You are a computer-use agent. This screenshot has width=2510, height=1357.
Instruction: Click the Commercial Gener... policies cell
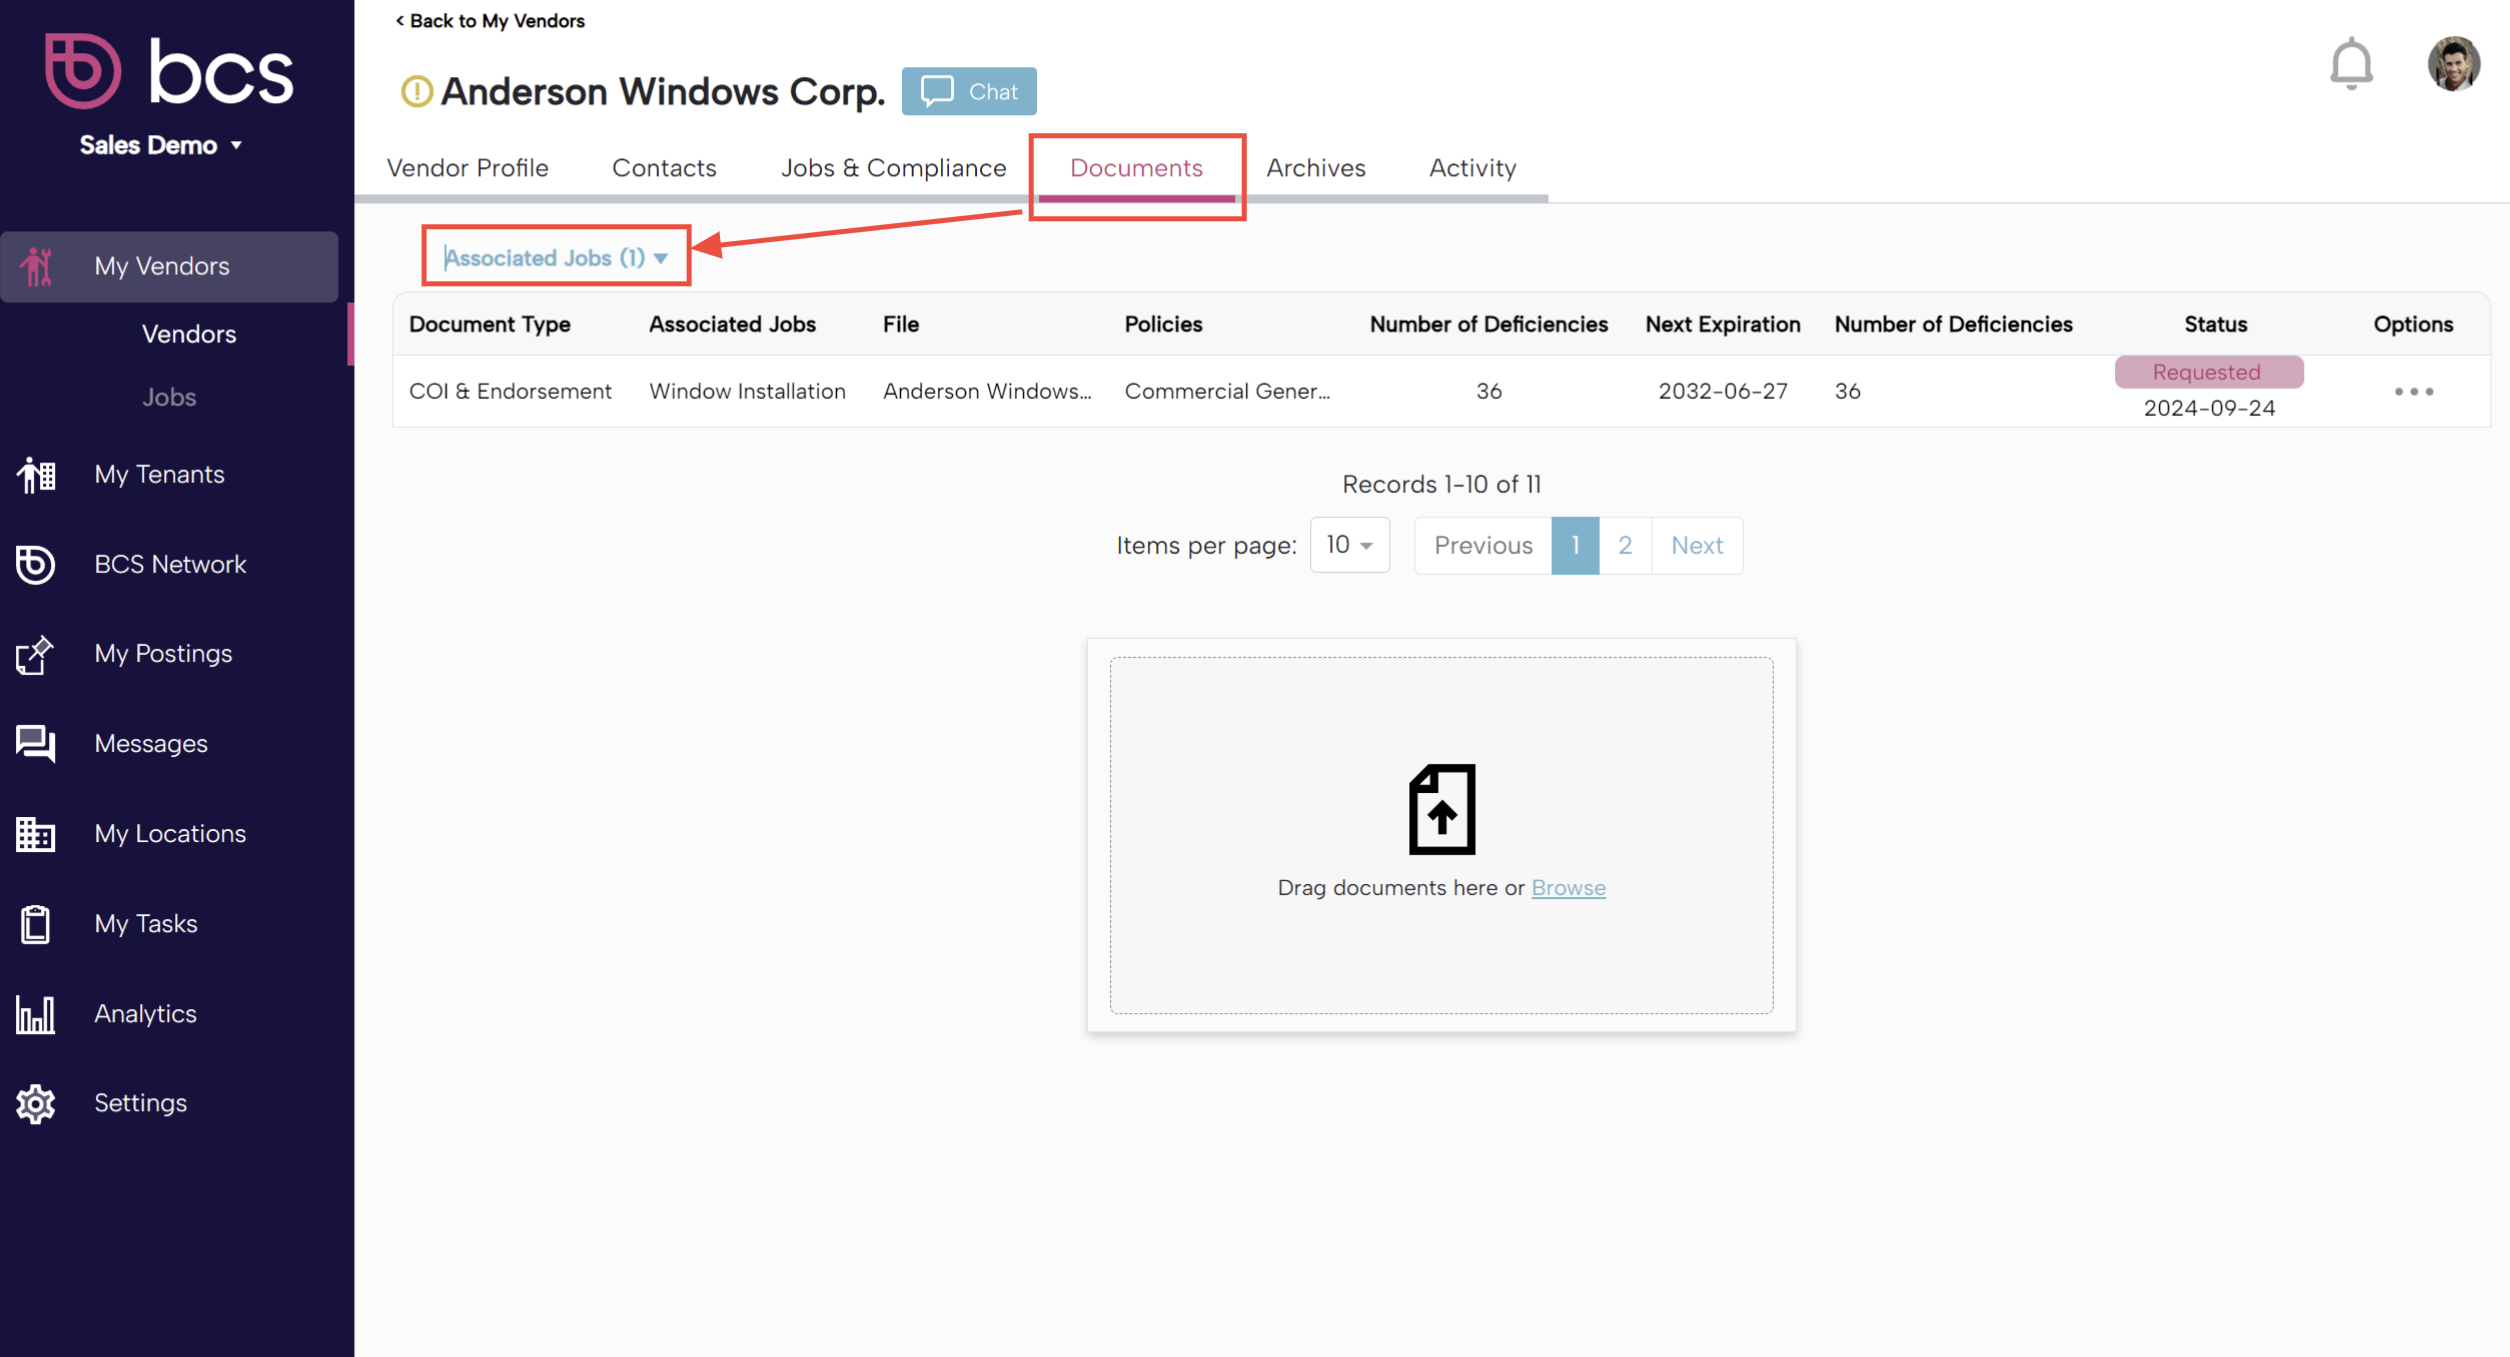1227,391
